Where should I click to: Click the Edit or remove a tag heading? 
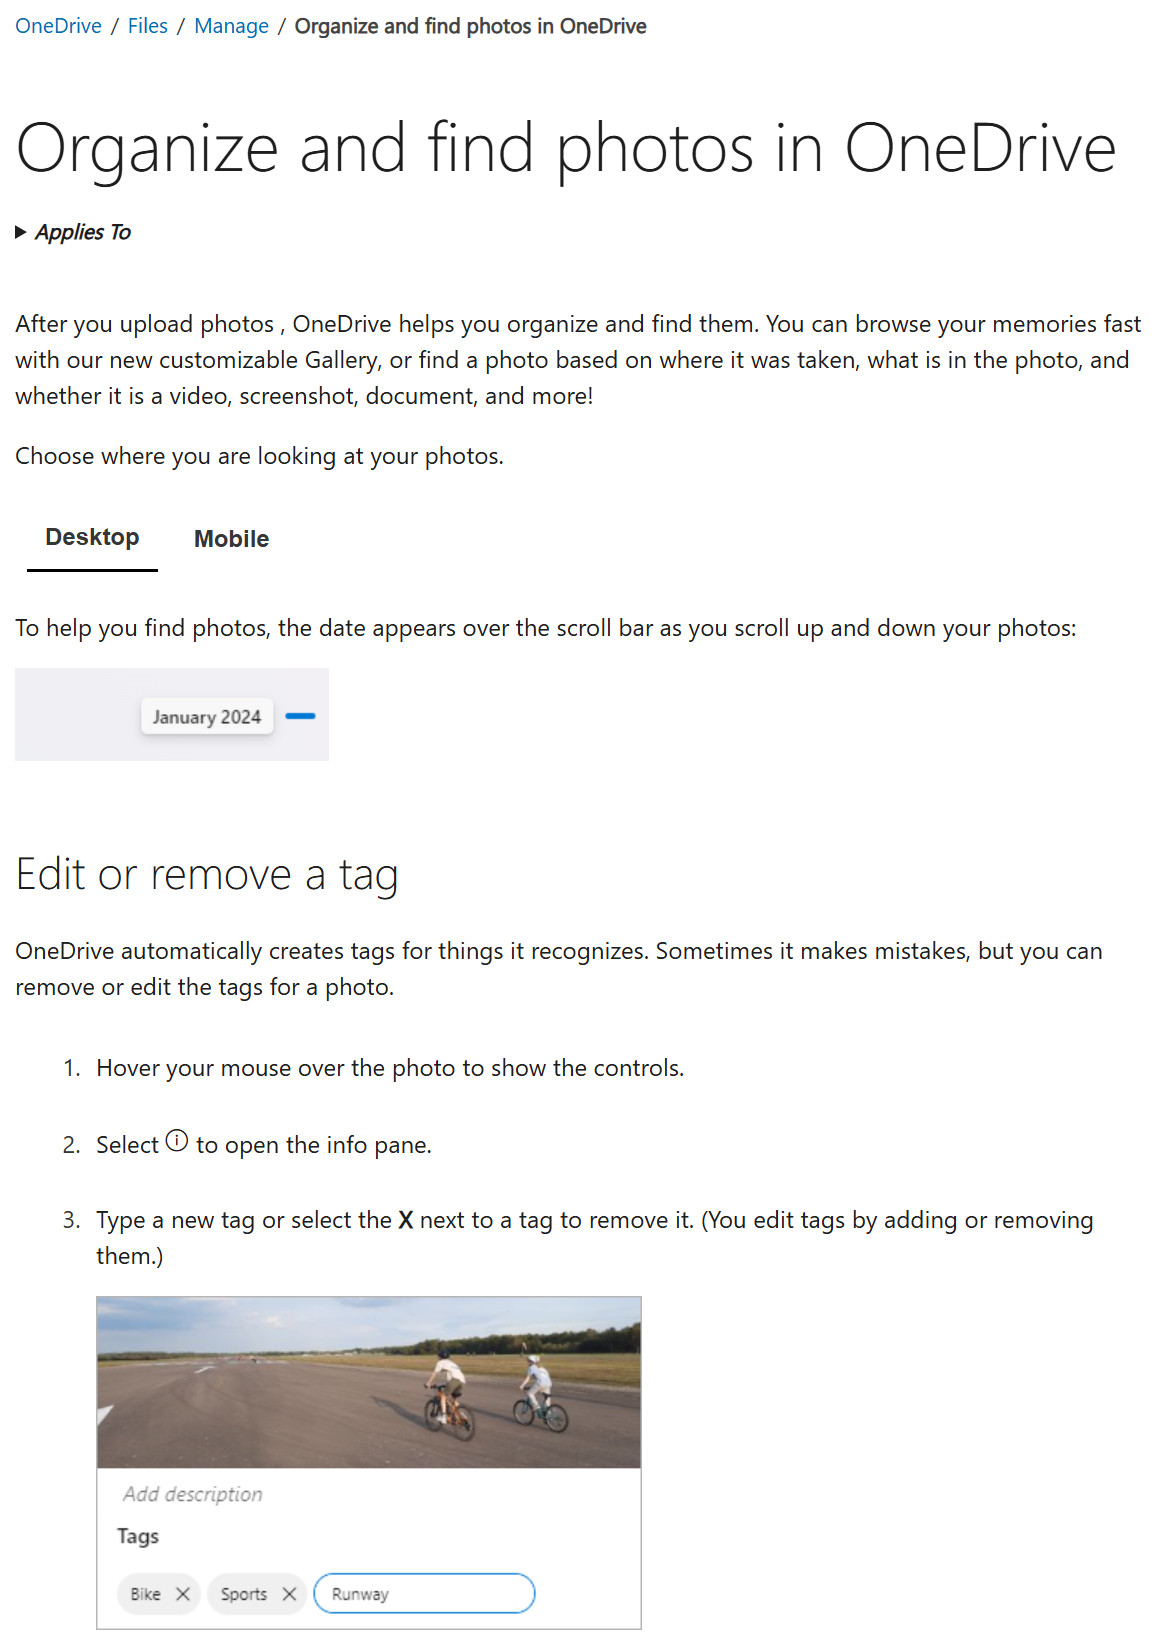click(x=207, y=875)
